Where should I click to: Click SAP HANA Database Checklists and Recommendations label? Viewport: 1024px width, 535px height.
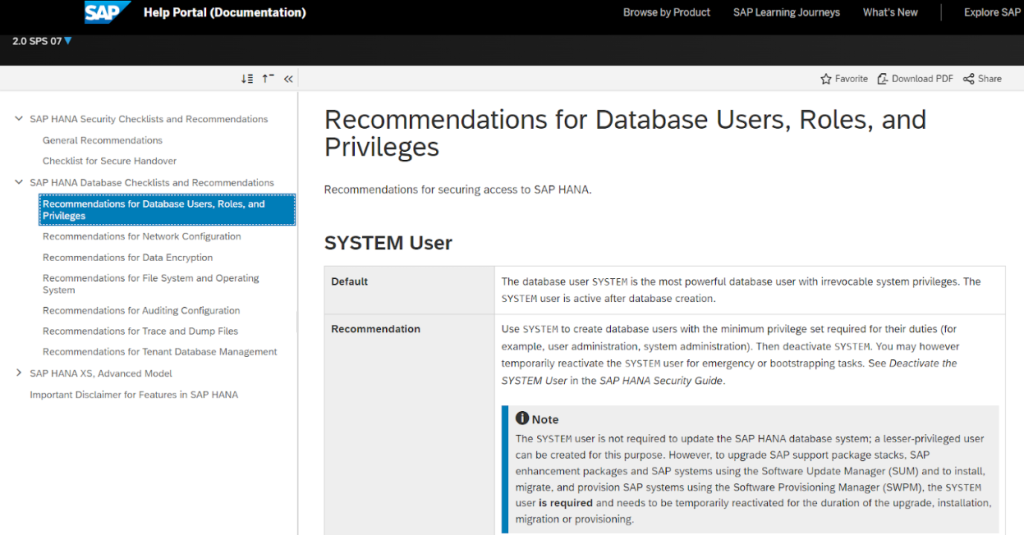tap(152, 182)
